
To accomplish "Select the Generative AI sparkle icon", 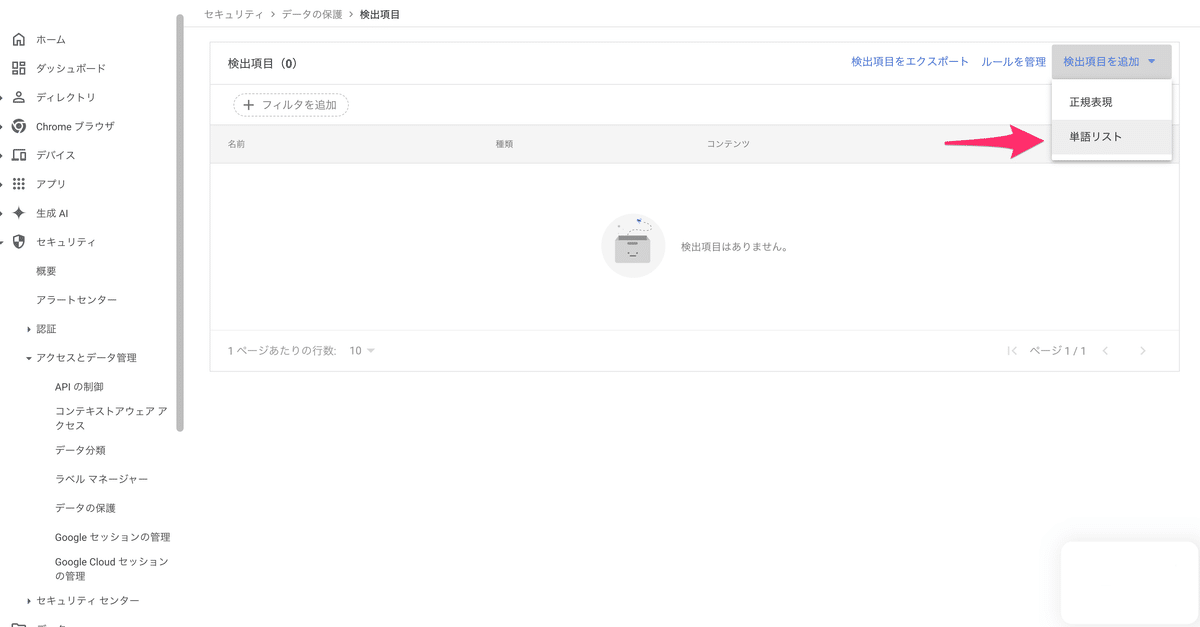I will [18, 213].
